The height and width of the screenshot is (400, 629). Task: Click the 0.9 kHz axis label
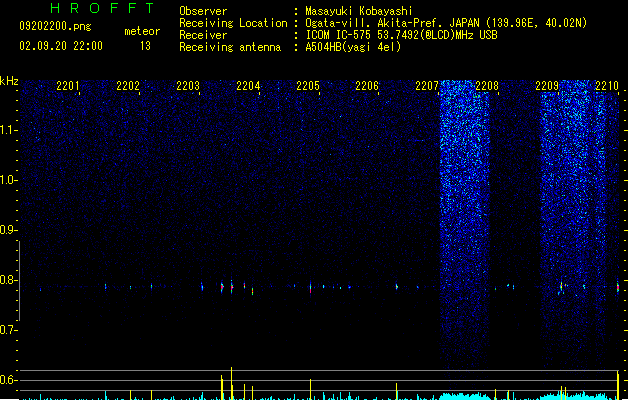pyautogui.click(x=8, y=230)
